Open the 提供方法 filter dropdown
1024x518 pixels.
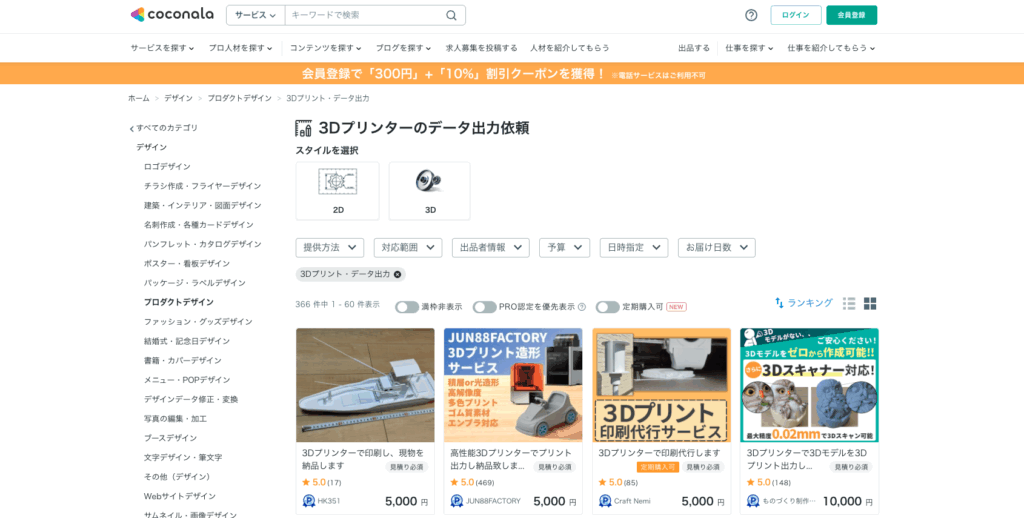[329, 247]
